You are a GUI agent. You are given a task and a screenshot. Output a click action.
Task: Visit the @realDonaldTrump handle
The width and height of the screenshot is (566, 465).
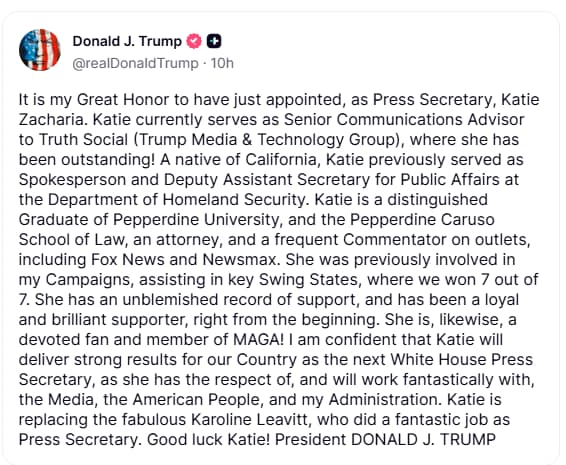pyautogui.click(x=135, y=63)
